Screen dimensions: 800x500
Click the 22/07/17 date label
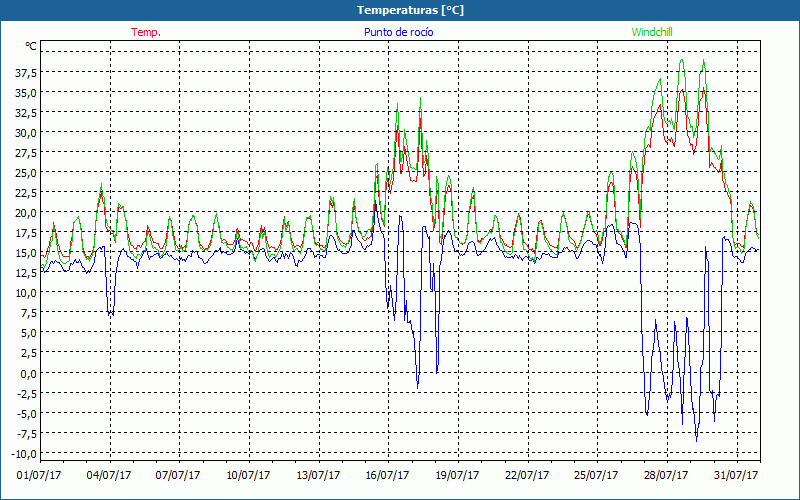click(527, 475)
